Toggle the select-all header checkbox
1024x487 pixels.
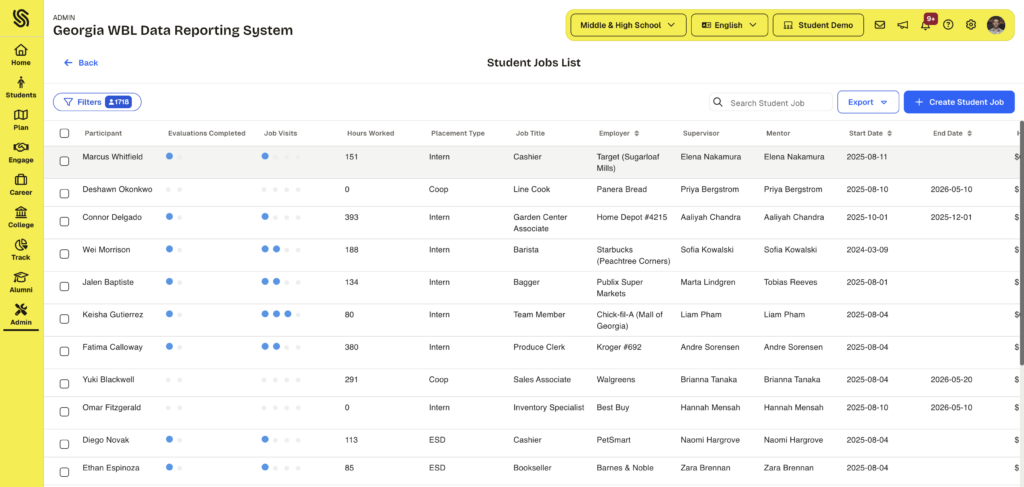pyautogui.click(x=65, y=133)
